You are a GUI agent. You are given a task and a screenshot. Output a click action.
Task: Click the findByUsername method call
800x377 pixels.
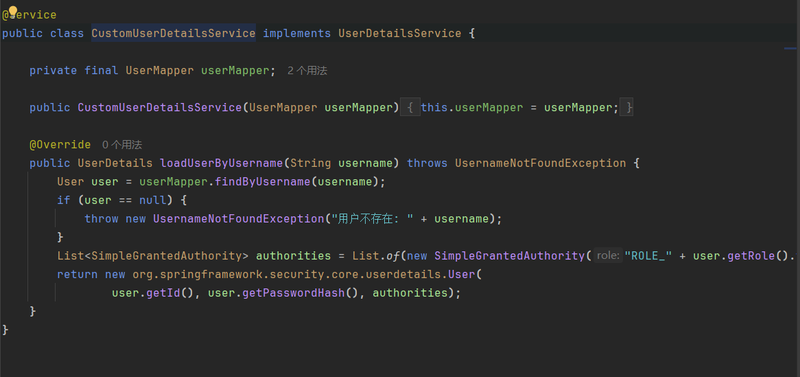pyautogui.click(x=263, y=182)
